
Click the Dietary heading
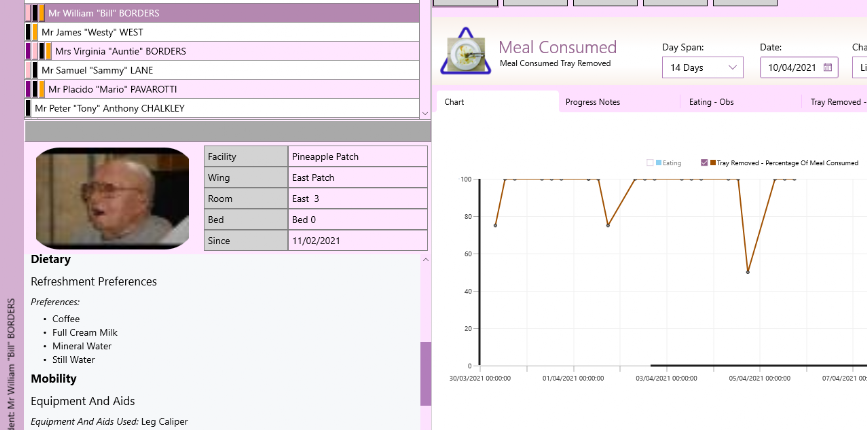point(50,259)
